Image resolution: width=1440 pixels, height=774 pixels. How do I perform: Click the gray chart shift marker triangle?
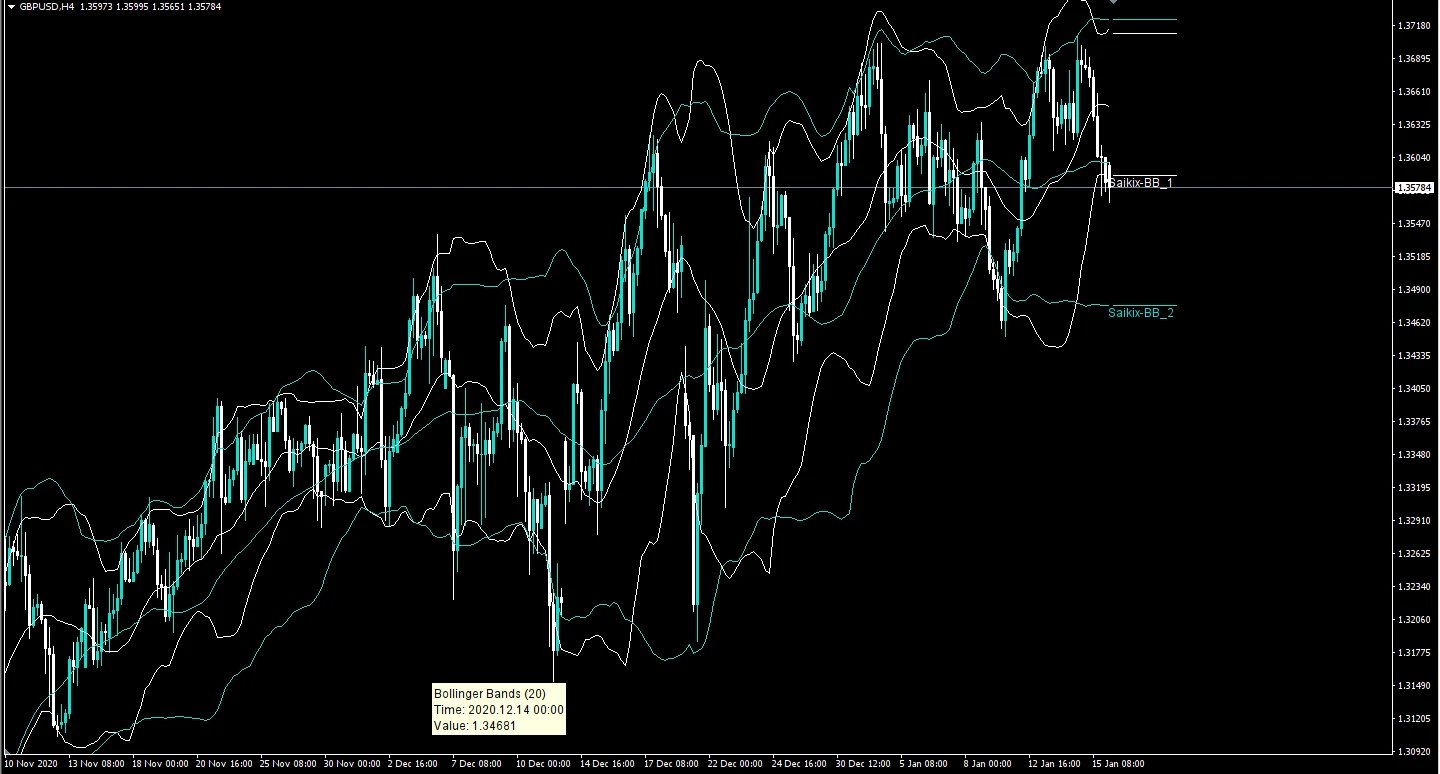pyautogui.click(x=1114, y=3)
